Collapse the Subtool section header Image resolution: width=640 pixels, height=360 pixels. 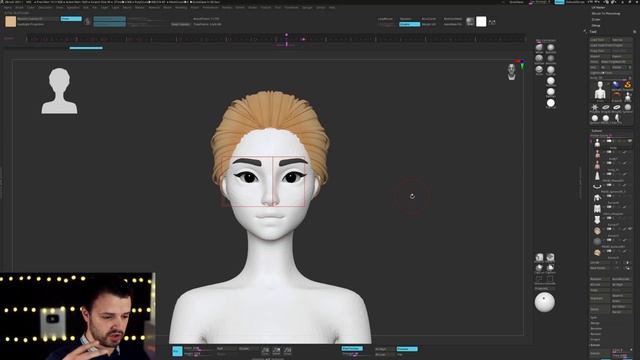(597, 131)
